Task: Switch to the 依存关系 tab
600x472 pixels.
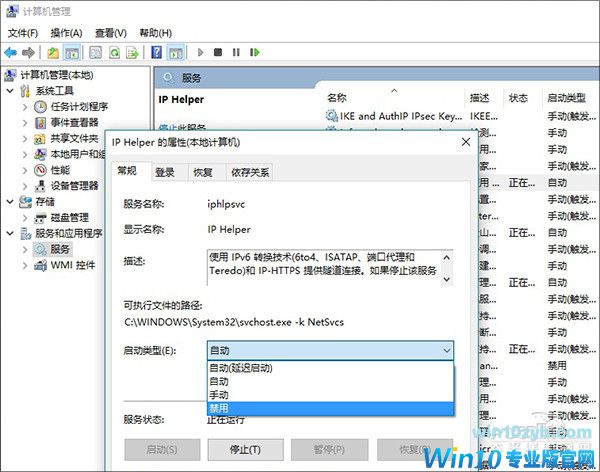Action: pyautogui.click(x=250, y=172)
